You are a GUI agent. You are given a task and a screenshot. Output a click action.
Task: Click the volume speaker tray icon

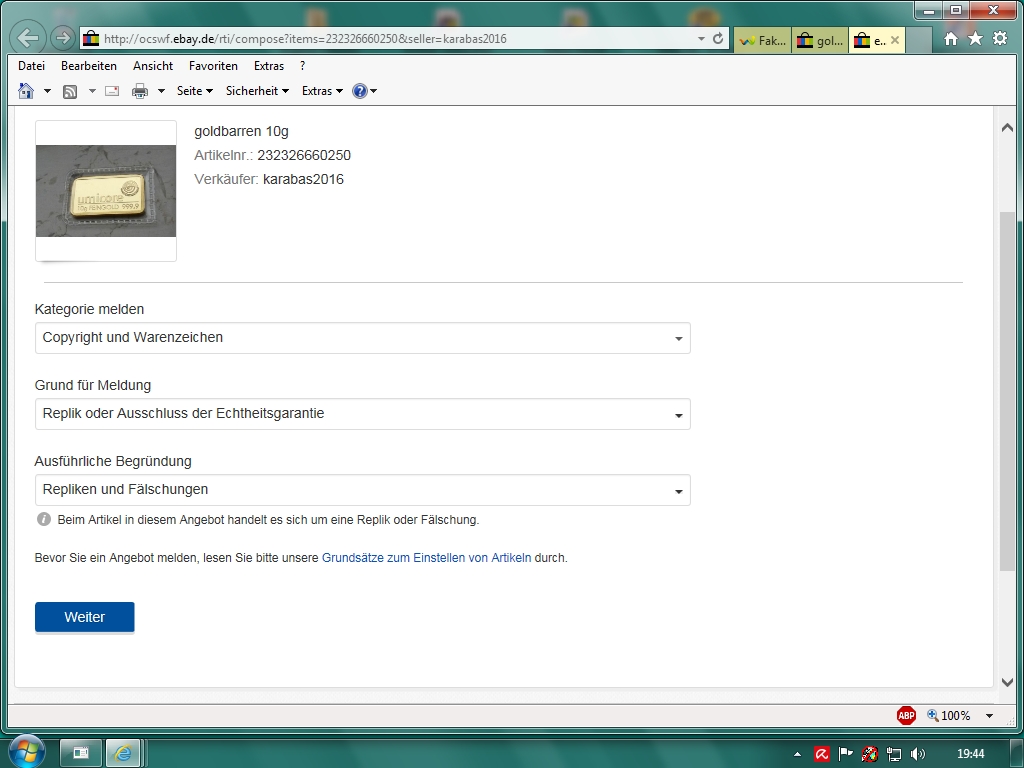click(x=918, y=754)
